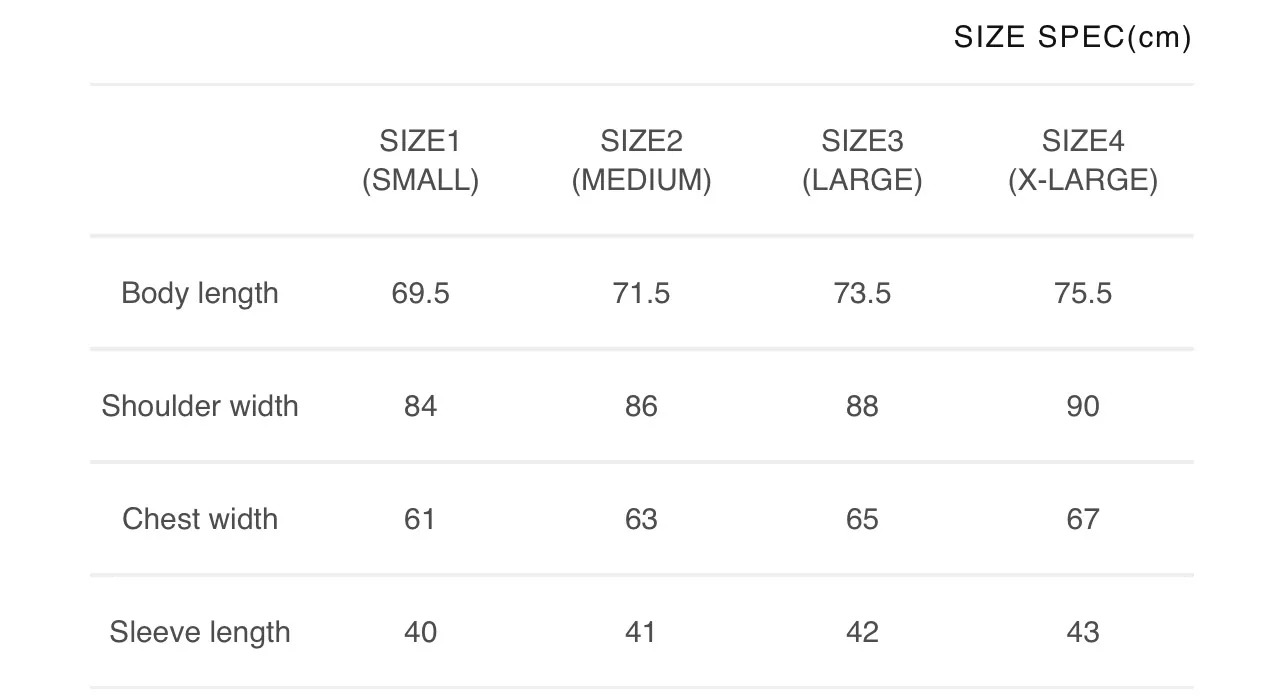Click shoulder width value 90
This screenshot has width=1284, height=696.
coord(1083,406)
